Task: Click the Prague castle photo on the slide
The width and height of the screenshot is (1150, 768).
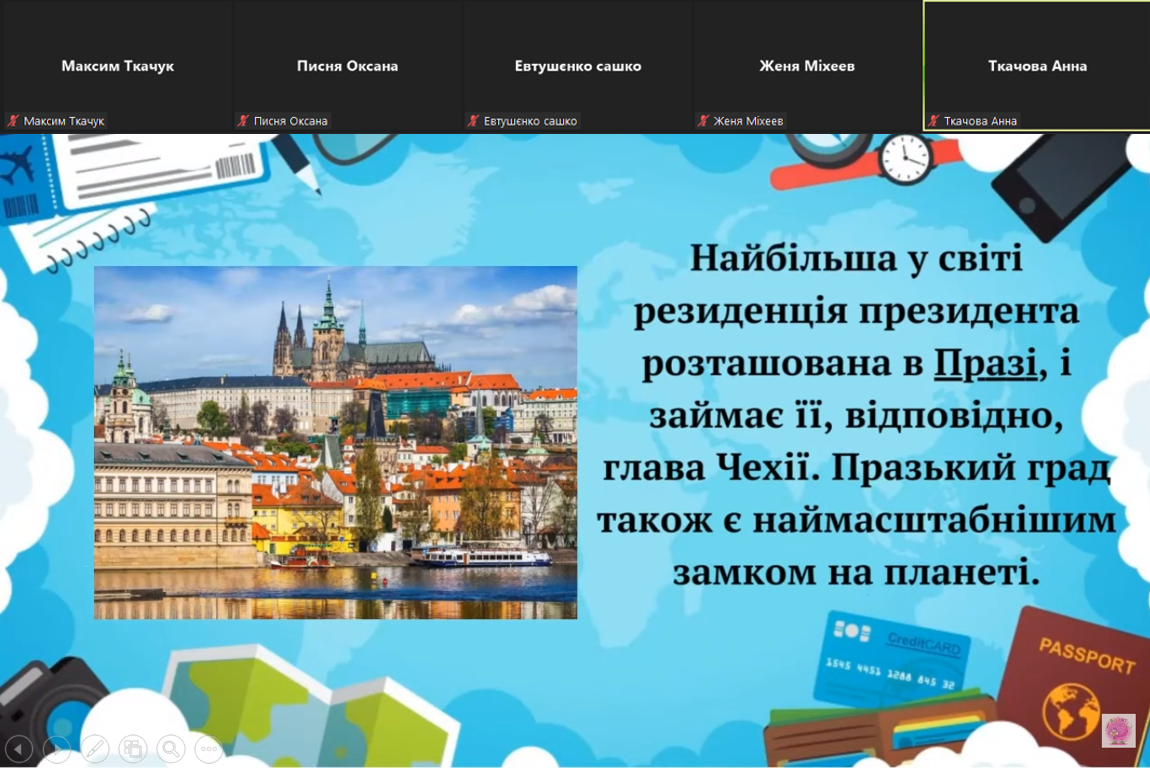Action: point(335,442)
